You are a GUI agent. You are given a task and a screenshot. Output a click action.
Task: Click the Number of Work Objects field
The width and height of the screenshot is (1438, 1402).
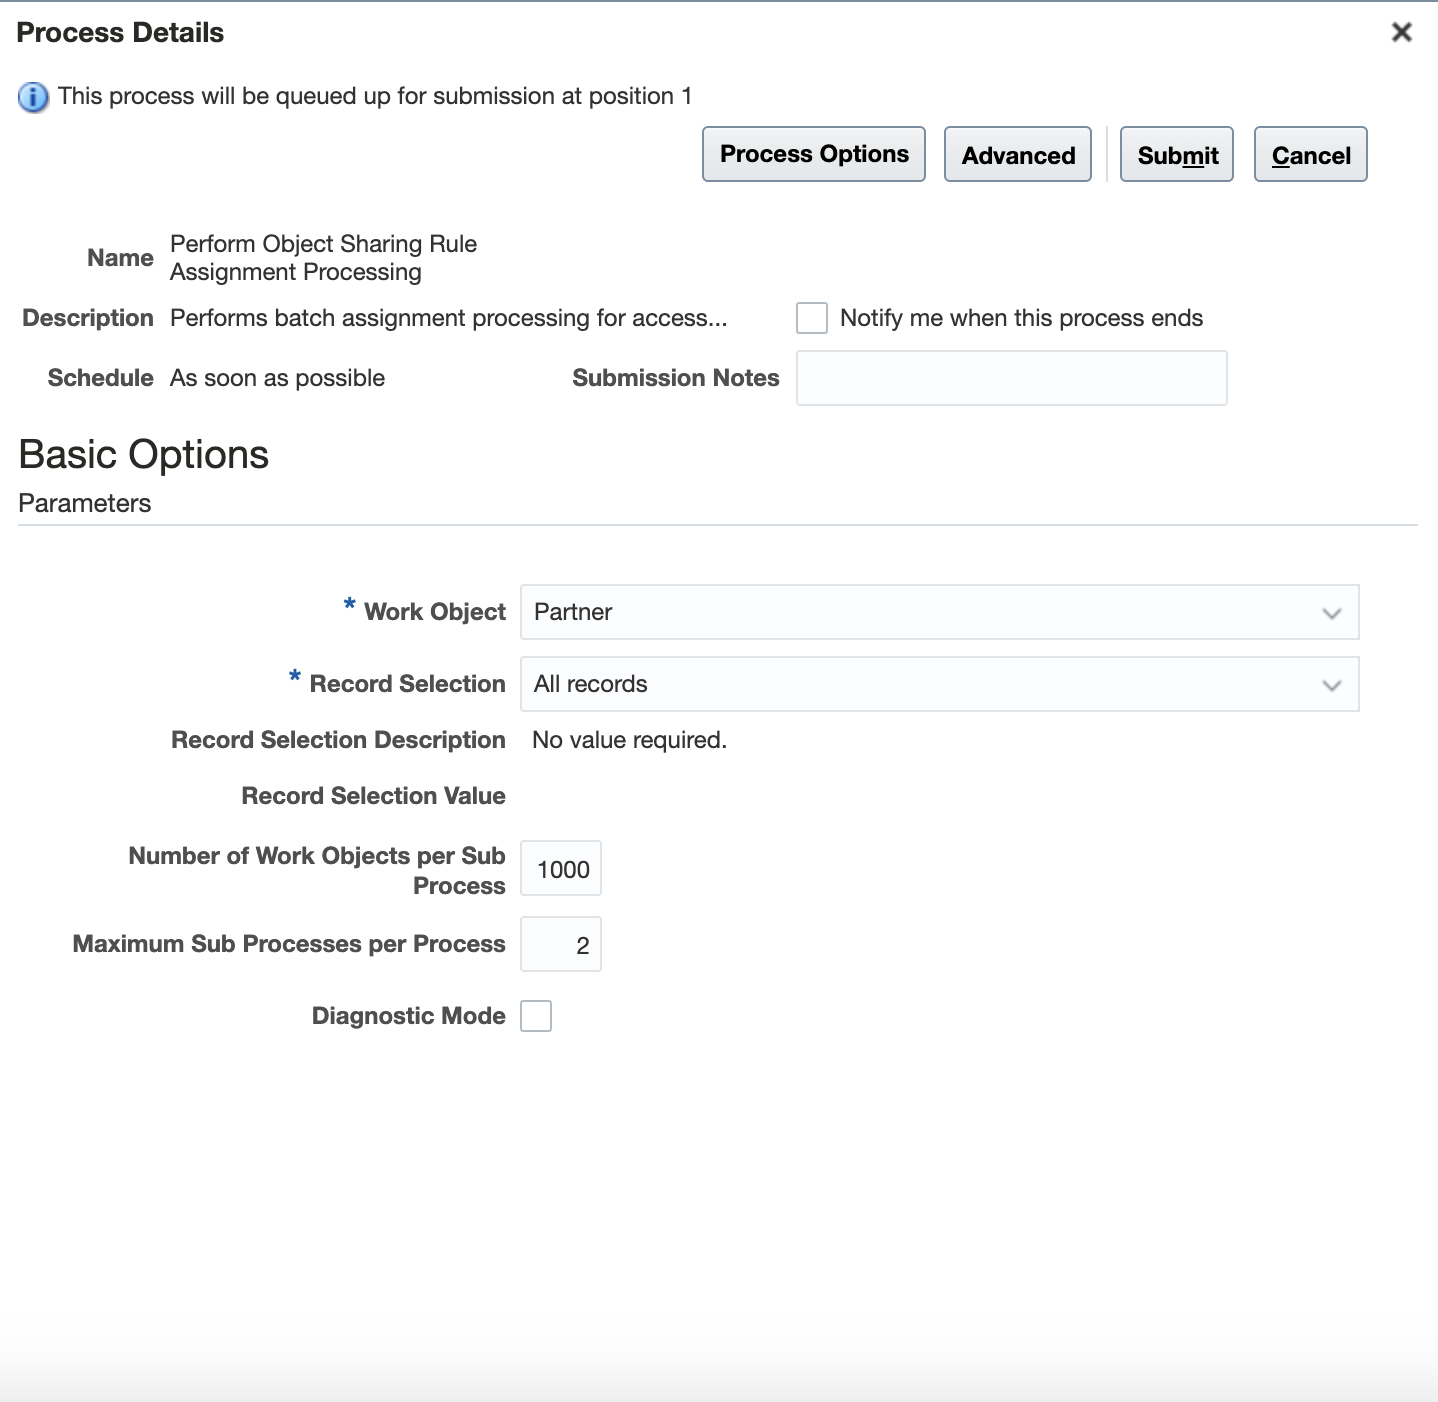[561, 869]
